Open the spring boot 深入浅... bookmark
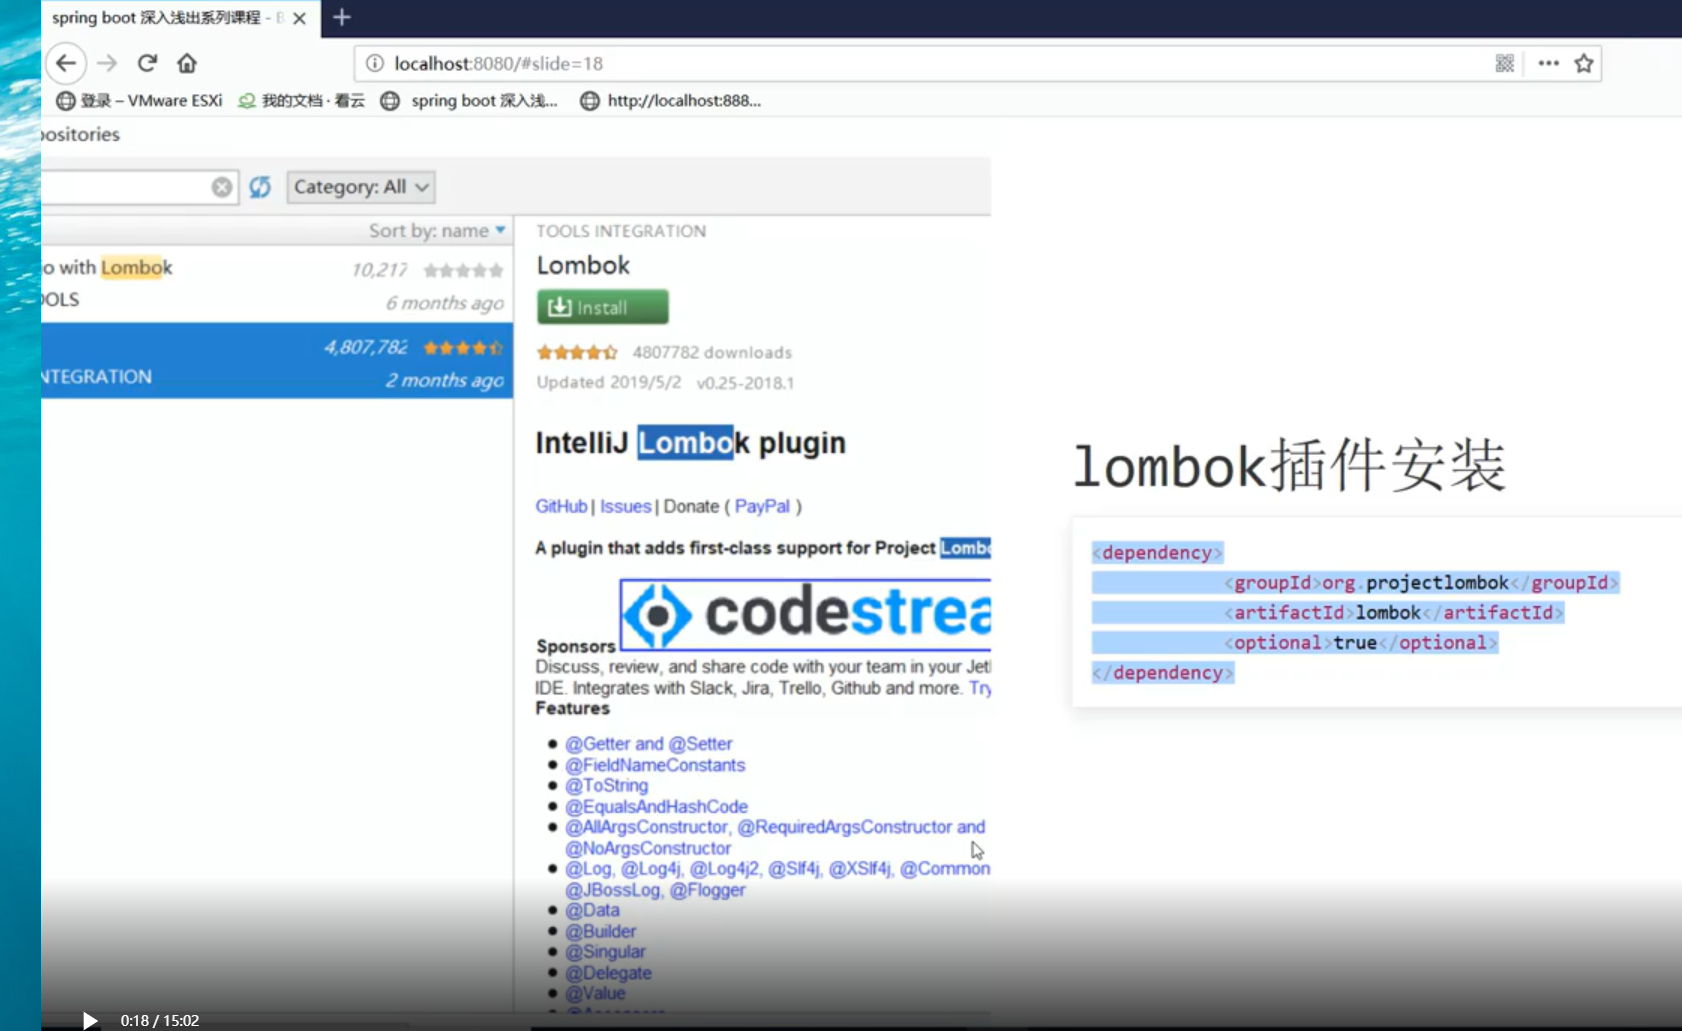Image resolution: width=1682 pixels, height=1031 pixels. pos(469,100)
